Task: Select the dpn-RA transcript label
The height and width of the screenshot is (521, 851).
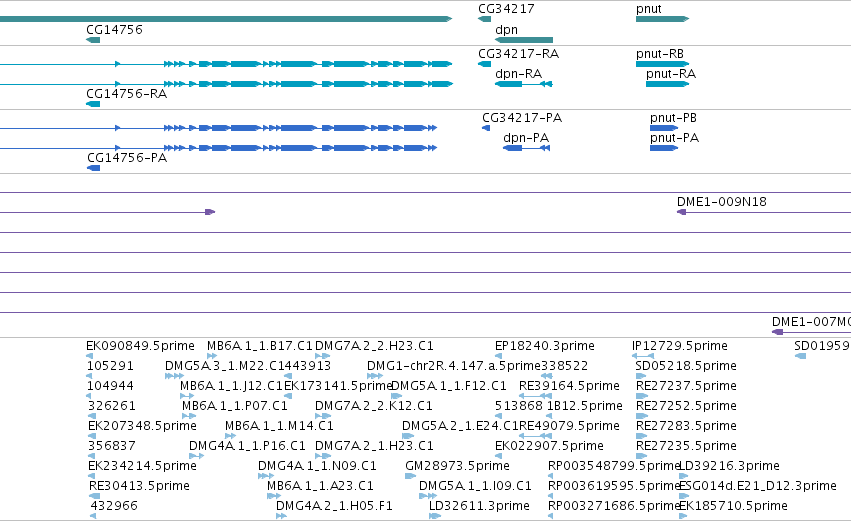Action: pos(518,74)
